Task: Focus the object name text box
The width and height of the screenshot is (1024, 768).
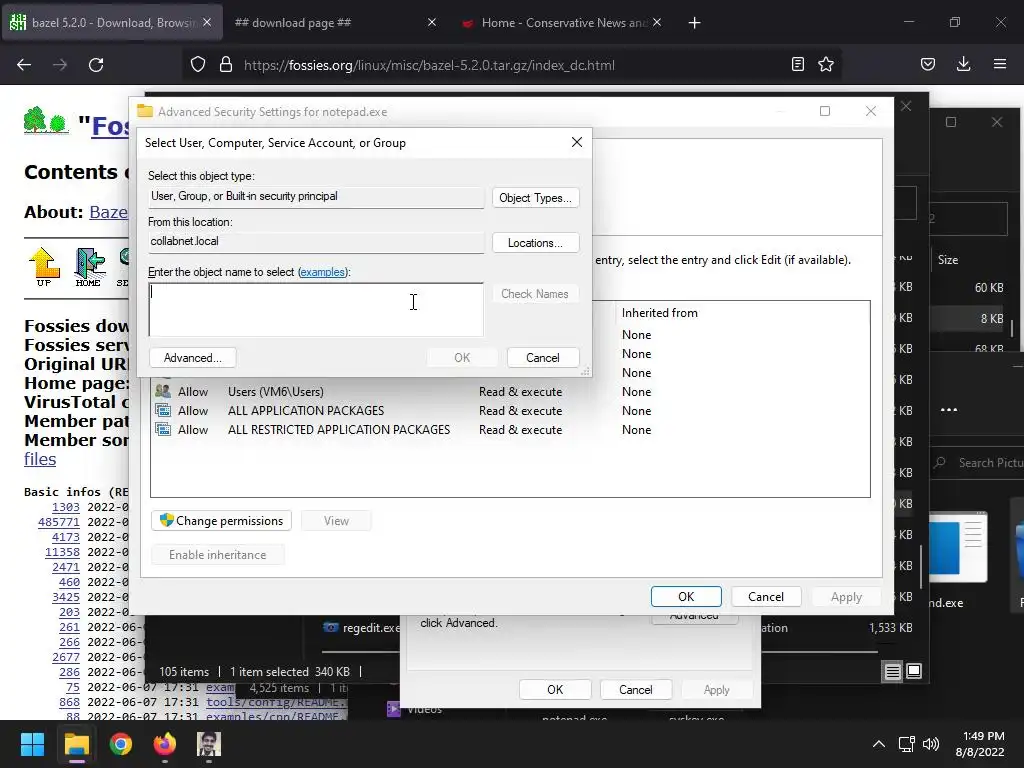Action: (316, 310)
